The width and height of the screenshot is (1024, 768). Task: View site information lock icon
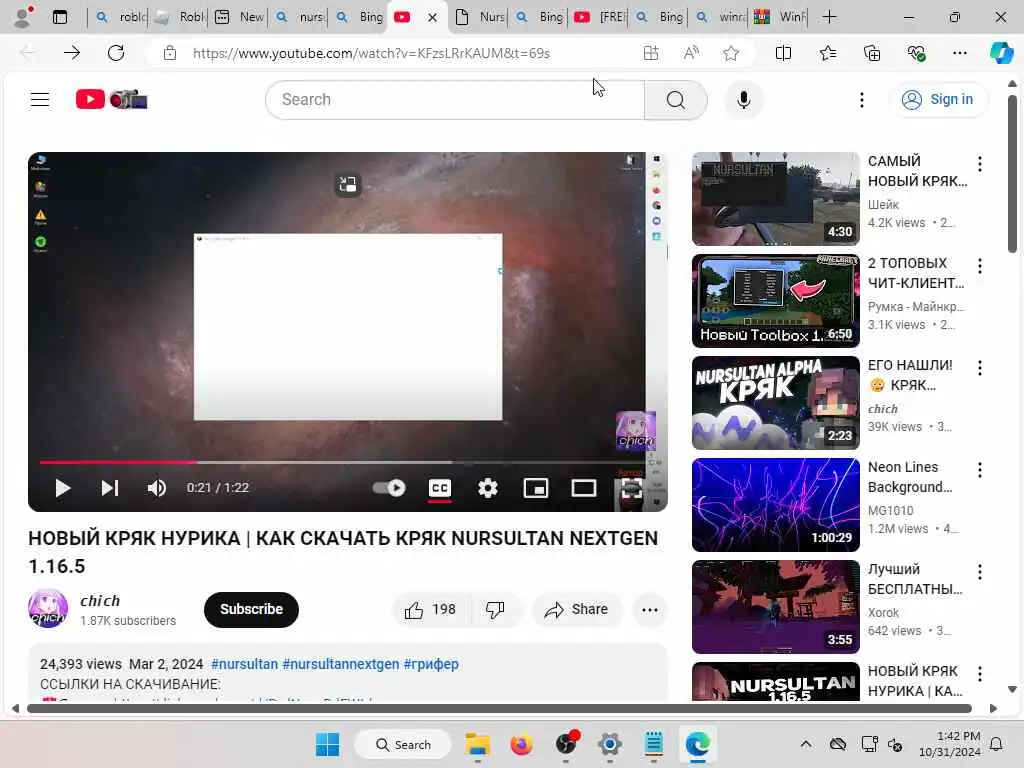click(x=170, y=53)
